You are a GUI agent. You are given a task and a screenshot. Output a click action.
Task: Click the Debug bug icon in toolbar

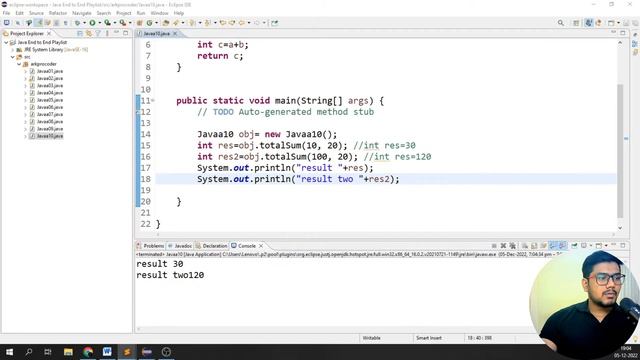click(x=78, y=23)
